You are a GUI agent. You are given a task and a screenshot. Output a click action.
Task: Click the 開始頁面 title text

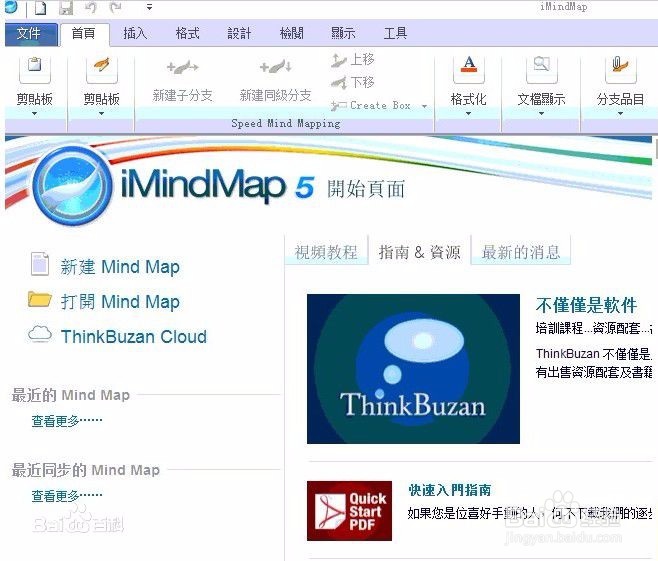click(x=366, y=189)
